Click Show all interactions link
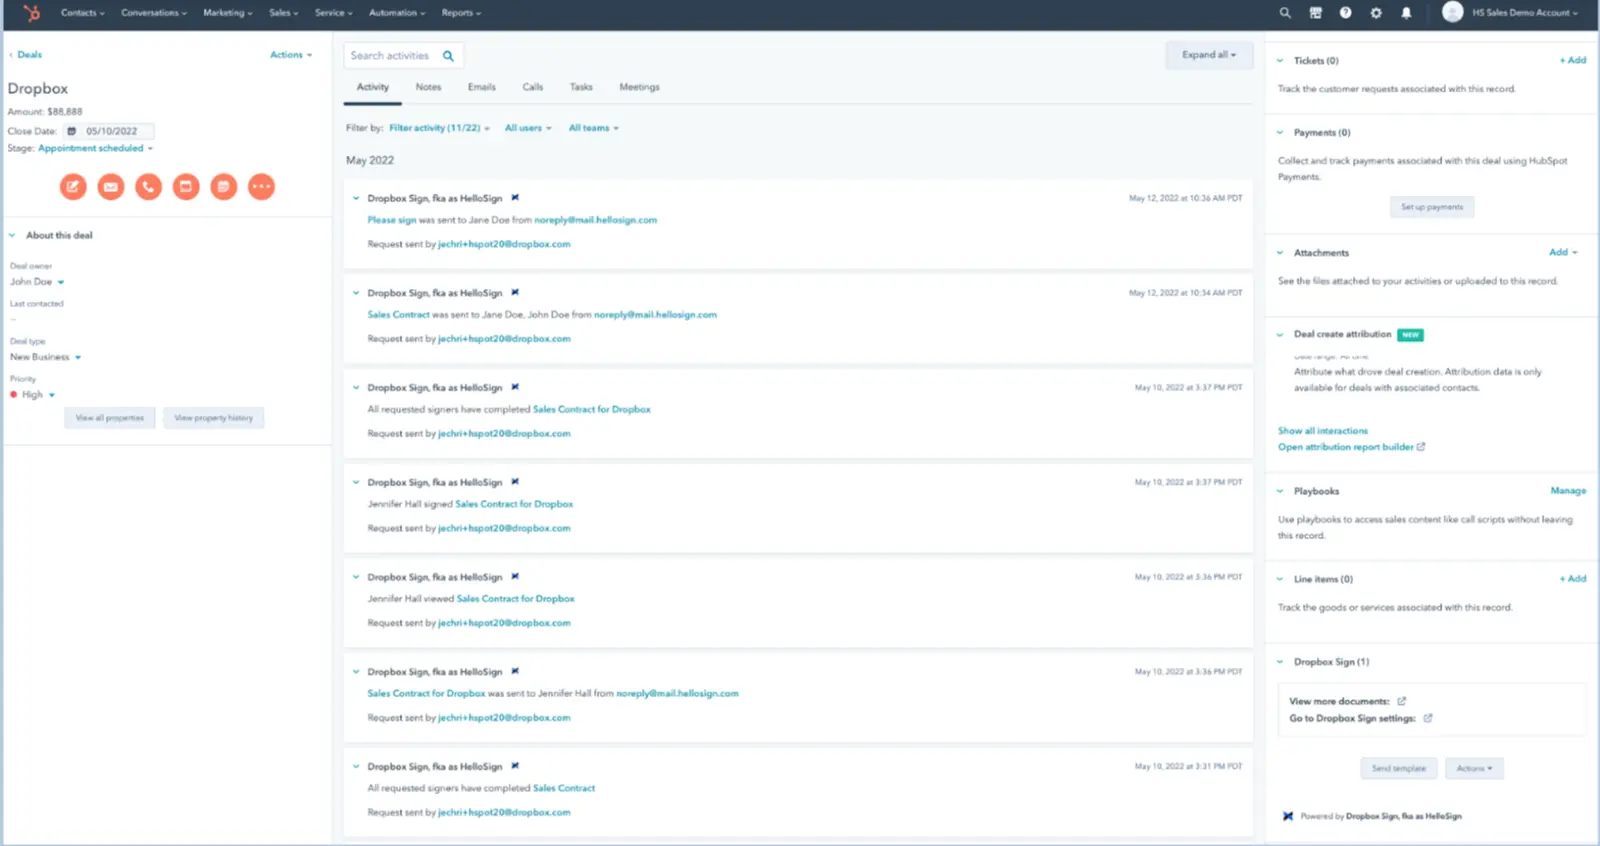 click(x=1323, y=431)
